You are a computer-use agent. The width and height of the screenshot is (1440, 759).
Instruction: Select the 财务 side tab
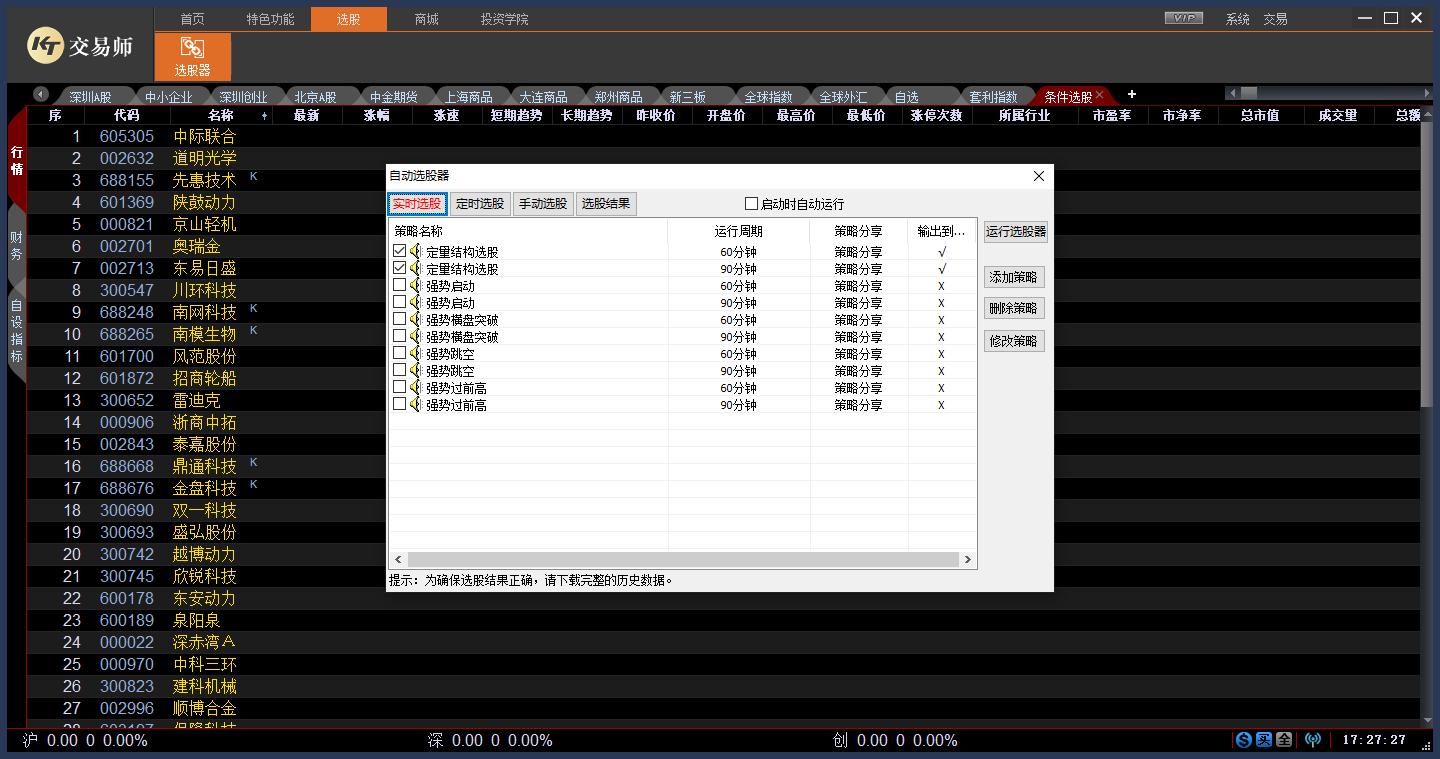click(x=16, y=246)
